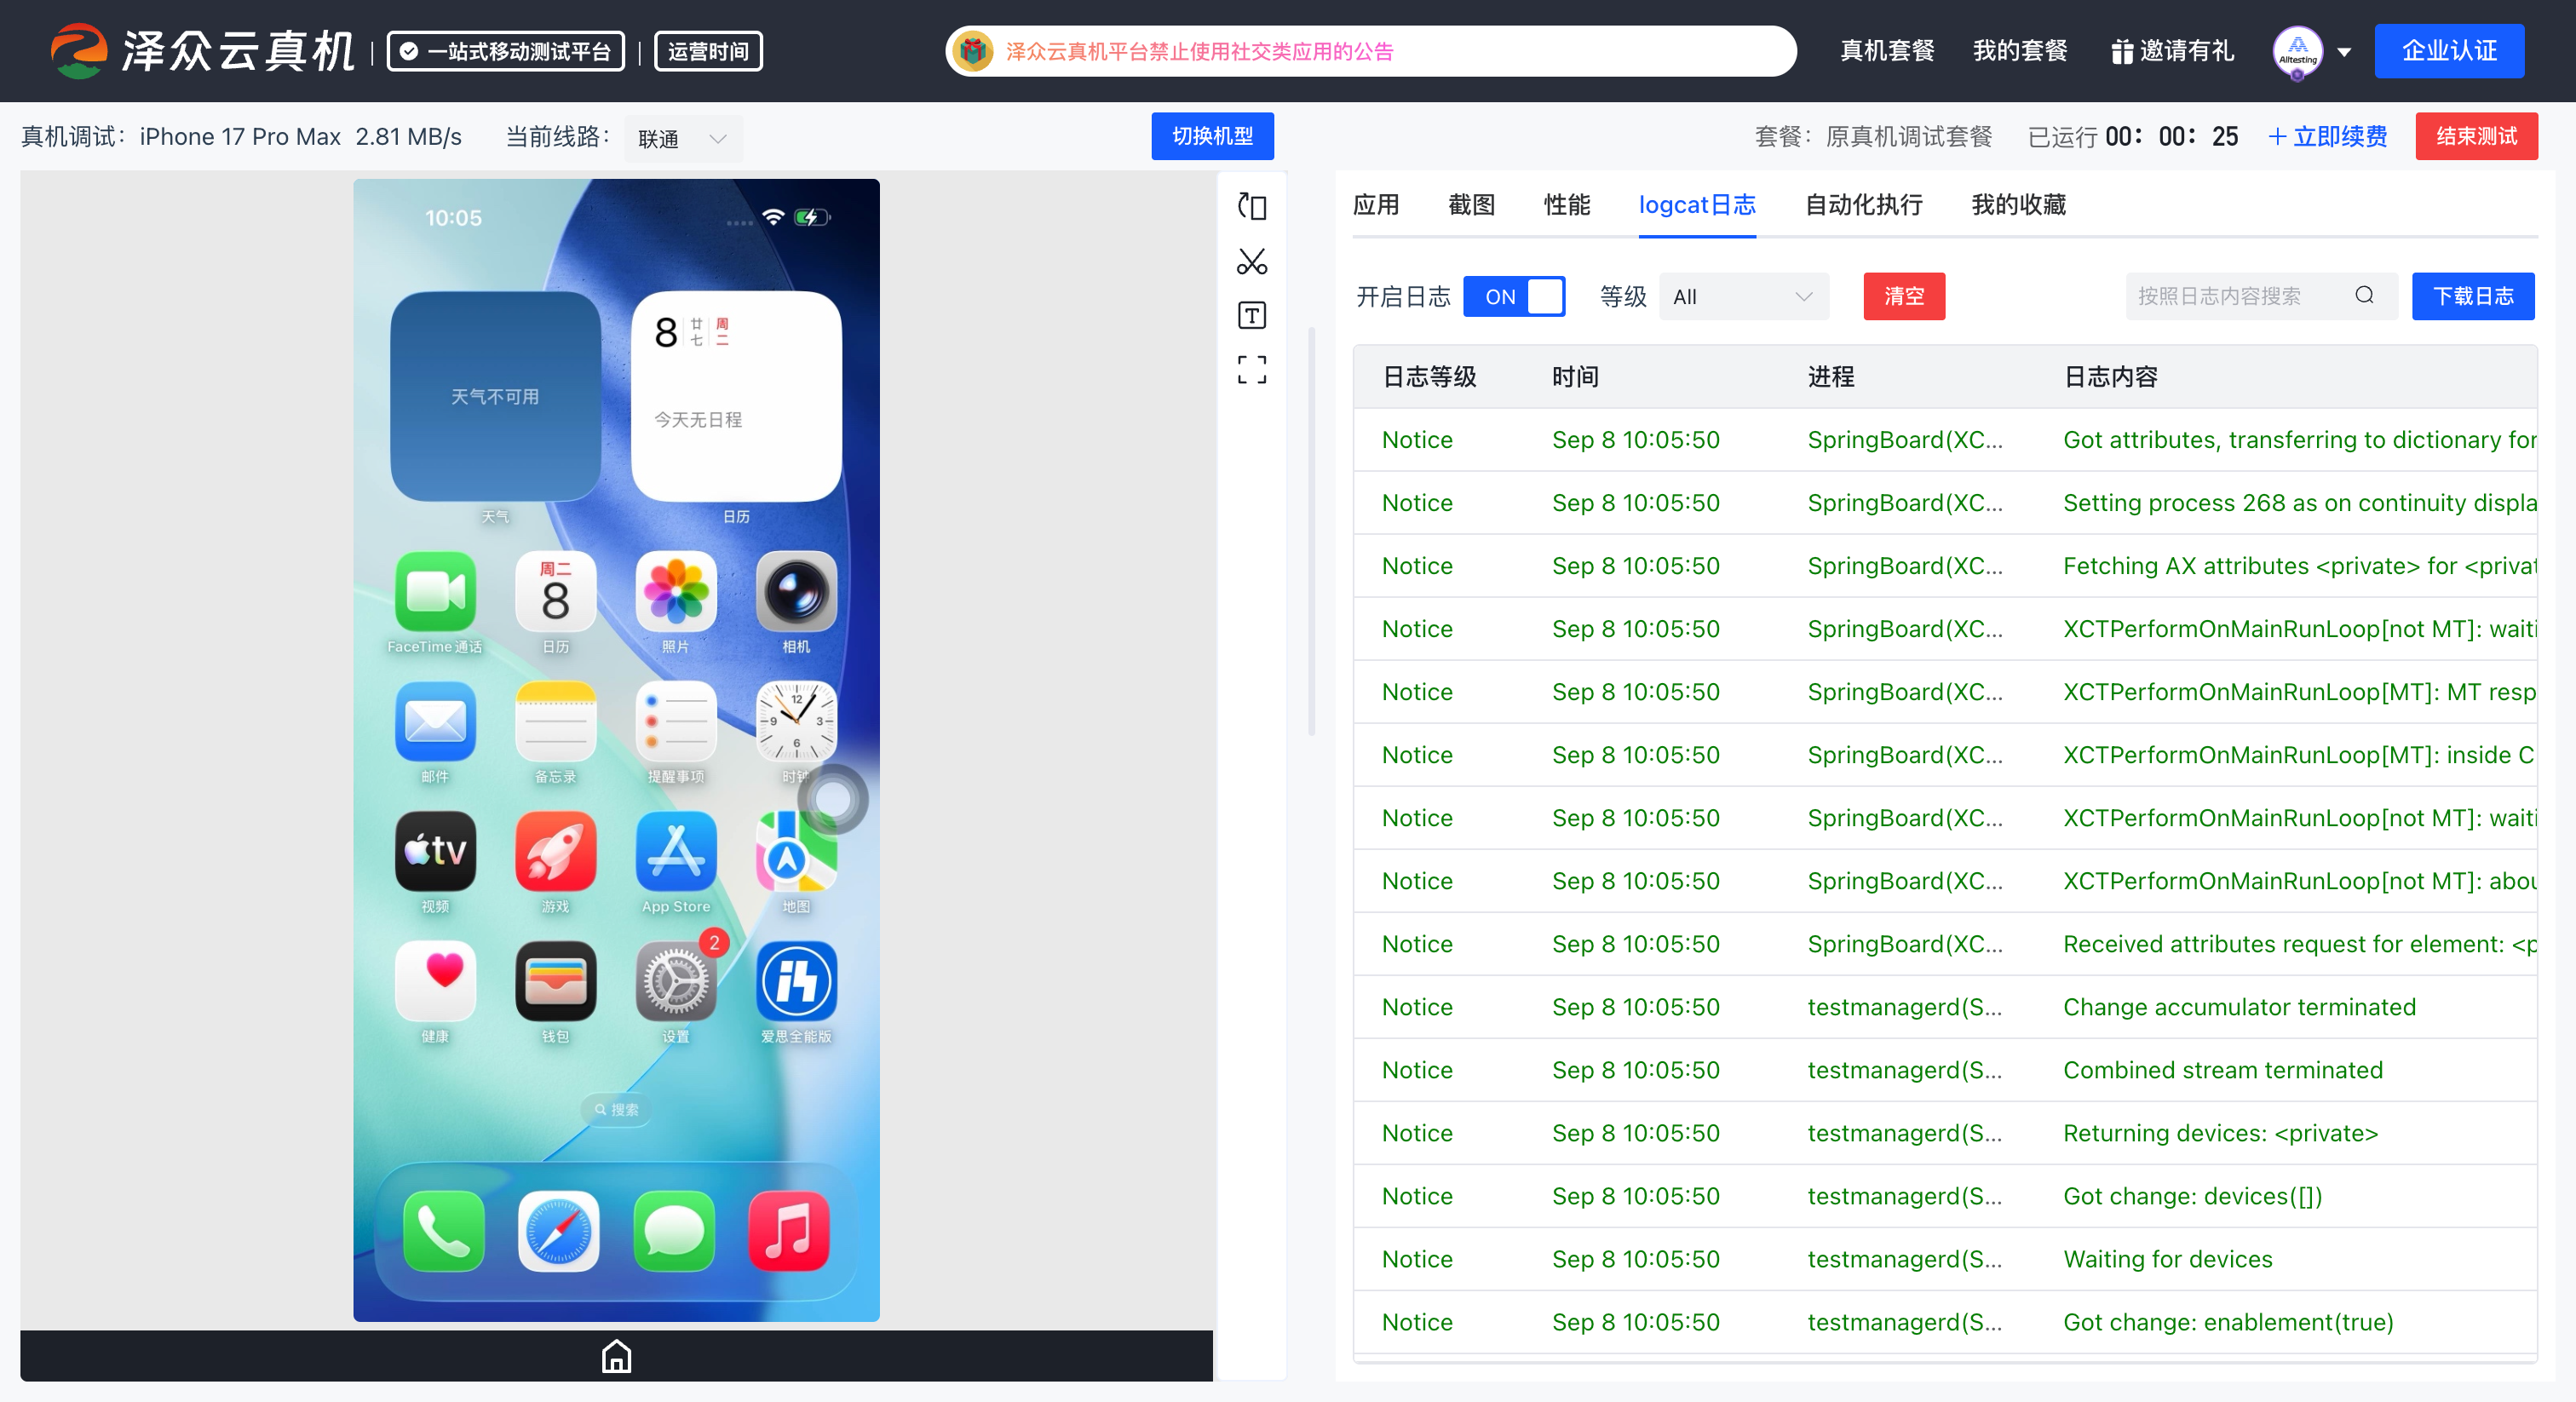
Task: Open the text input tool icon
Action: [1251, 315]
